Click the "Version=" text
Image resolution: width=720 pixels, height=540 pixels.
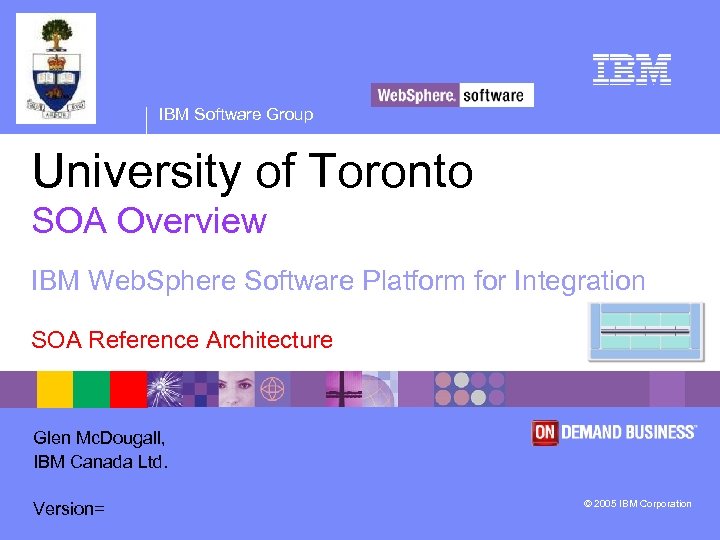pyautogui.click(x=69, y=509)
